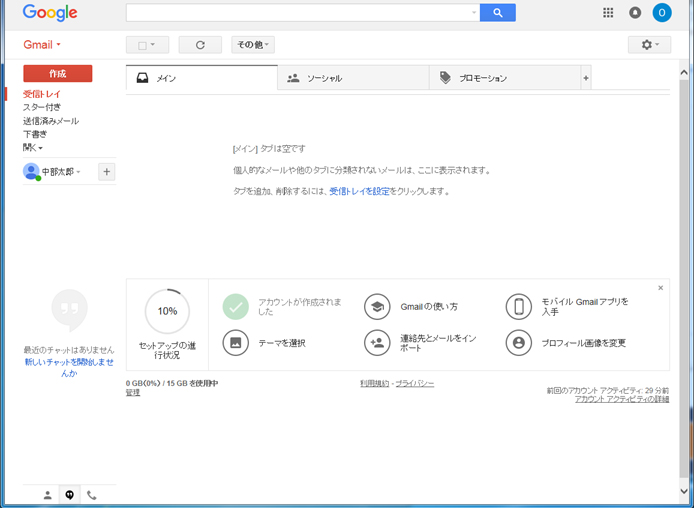Click the graduation cap Gmailの使い方 icon
Screen dimensions: 694x508
click(x=377, y=307)
